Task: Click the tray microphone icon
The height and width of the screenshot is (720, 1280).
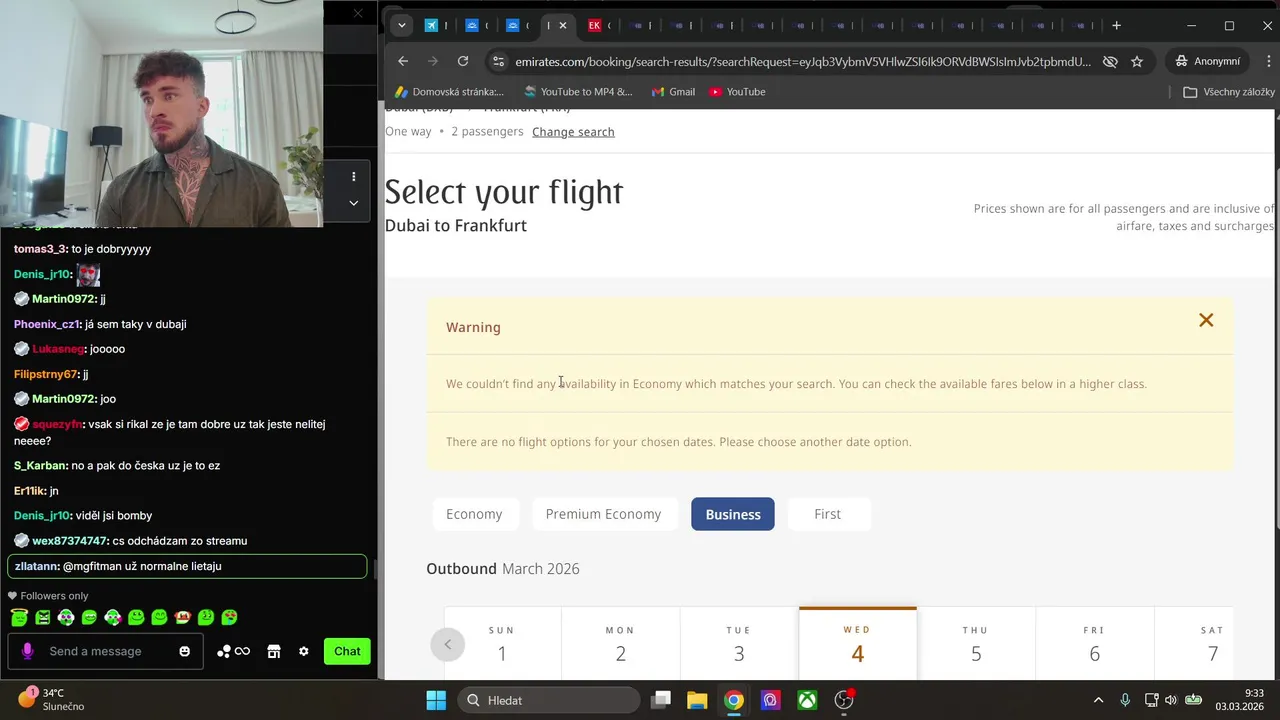Action: (x=1125, y=700)
